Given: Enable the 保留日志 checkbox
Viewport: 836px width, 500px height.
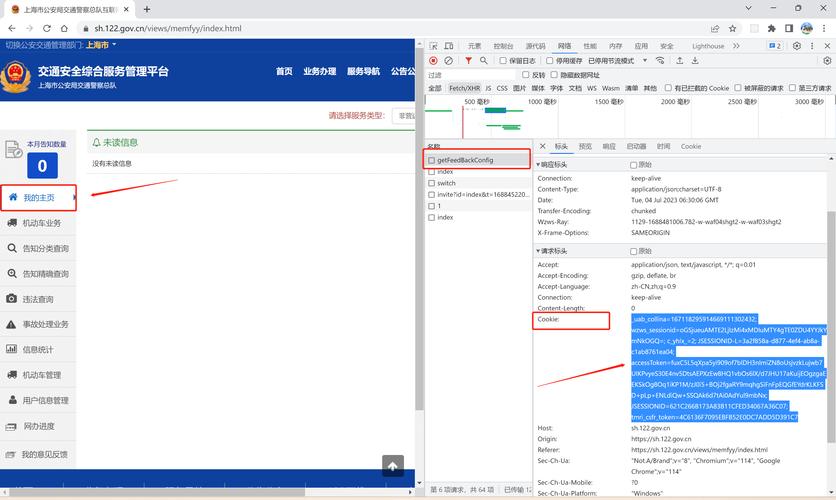Looking at the screenshot, I should pos(504,61).
